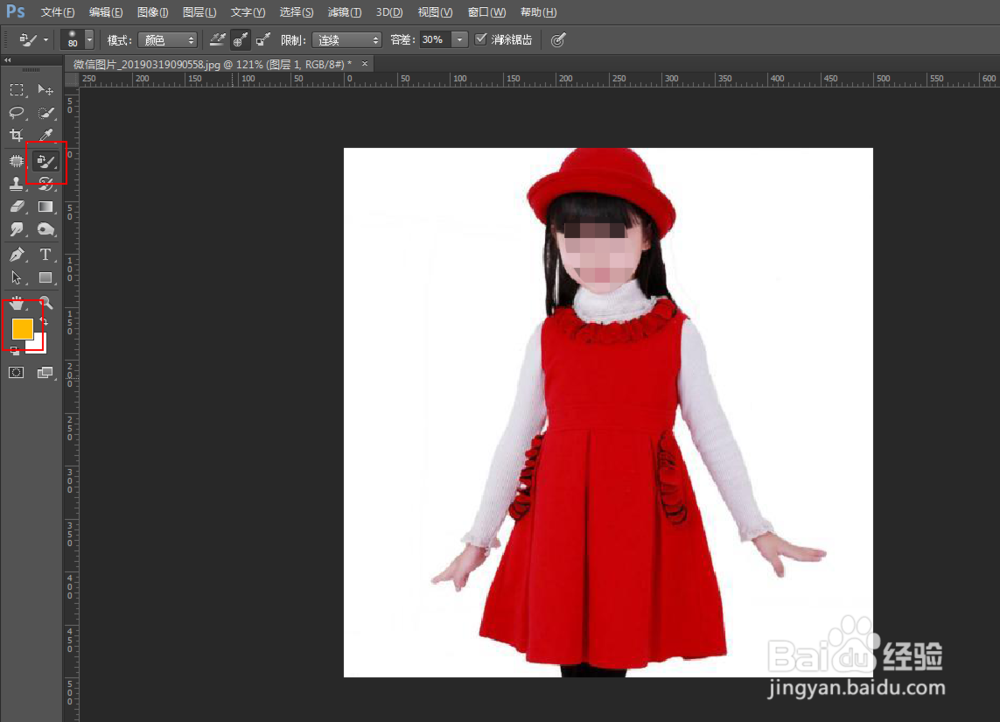Select the Hand tool
The height and width of the screenshot is (722, 1000).
[x=17, y=303]
